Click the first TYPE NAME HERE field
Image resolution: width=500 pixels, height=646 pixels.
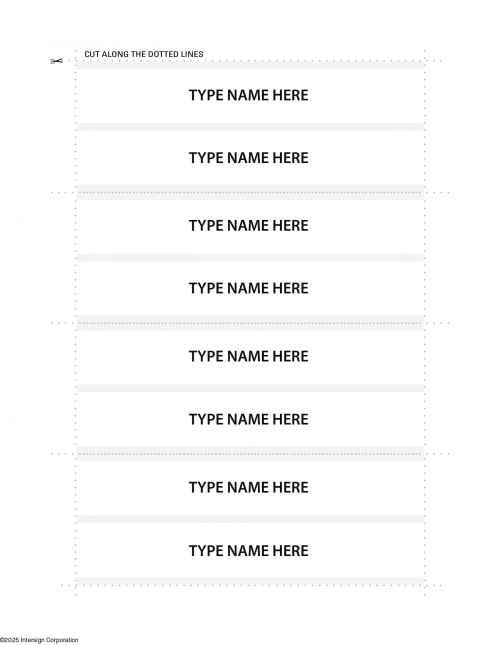pyautogui.click(x=250, y=96)
